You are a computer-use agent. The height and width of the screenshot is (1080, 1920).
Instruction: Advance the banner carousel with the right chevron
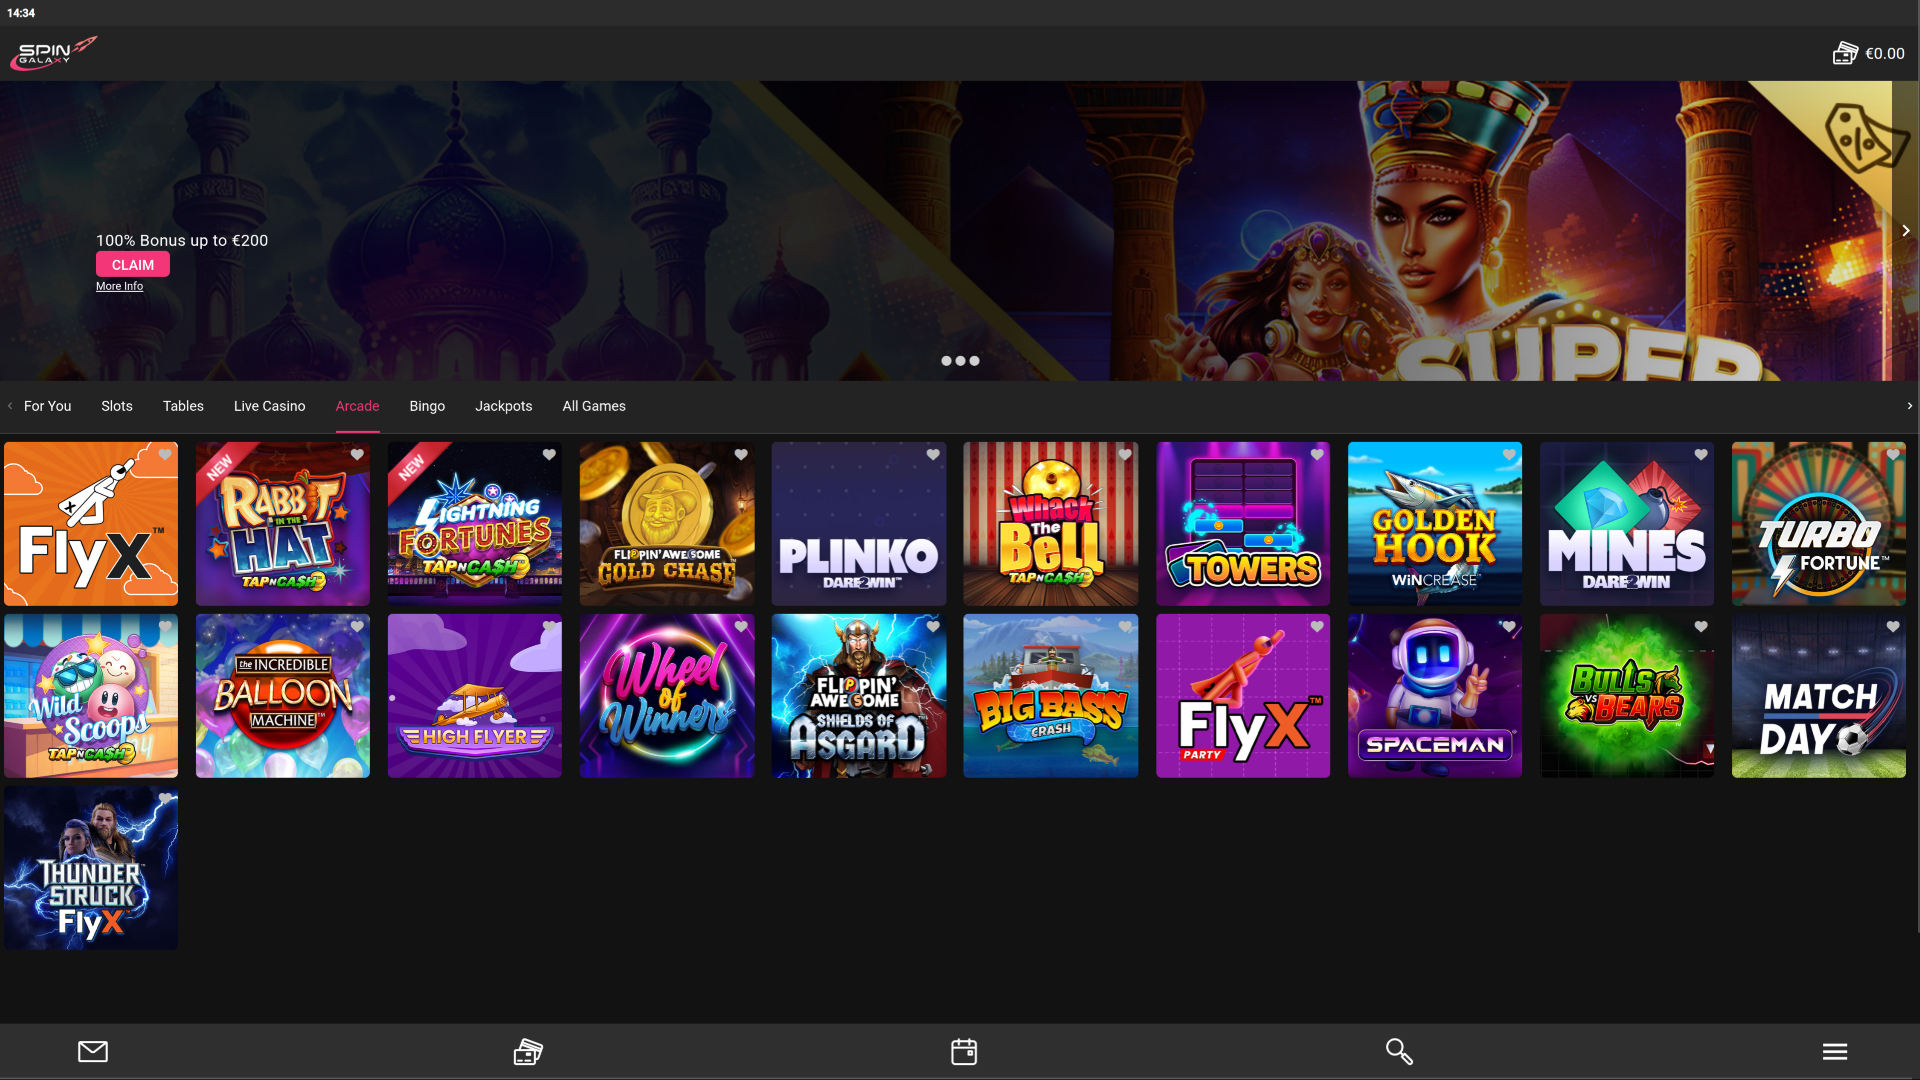pyautogui.click(x=1906, y=230)
